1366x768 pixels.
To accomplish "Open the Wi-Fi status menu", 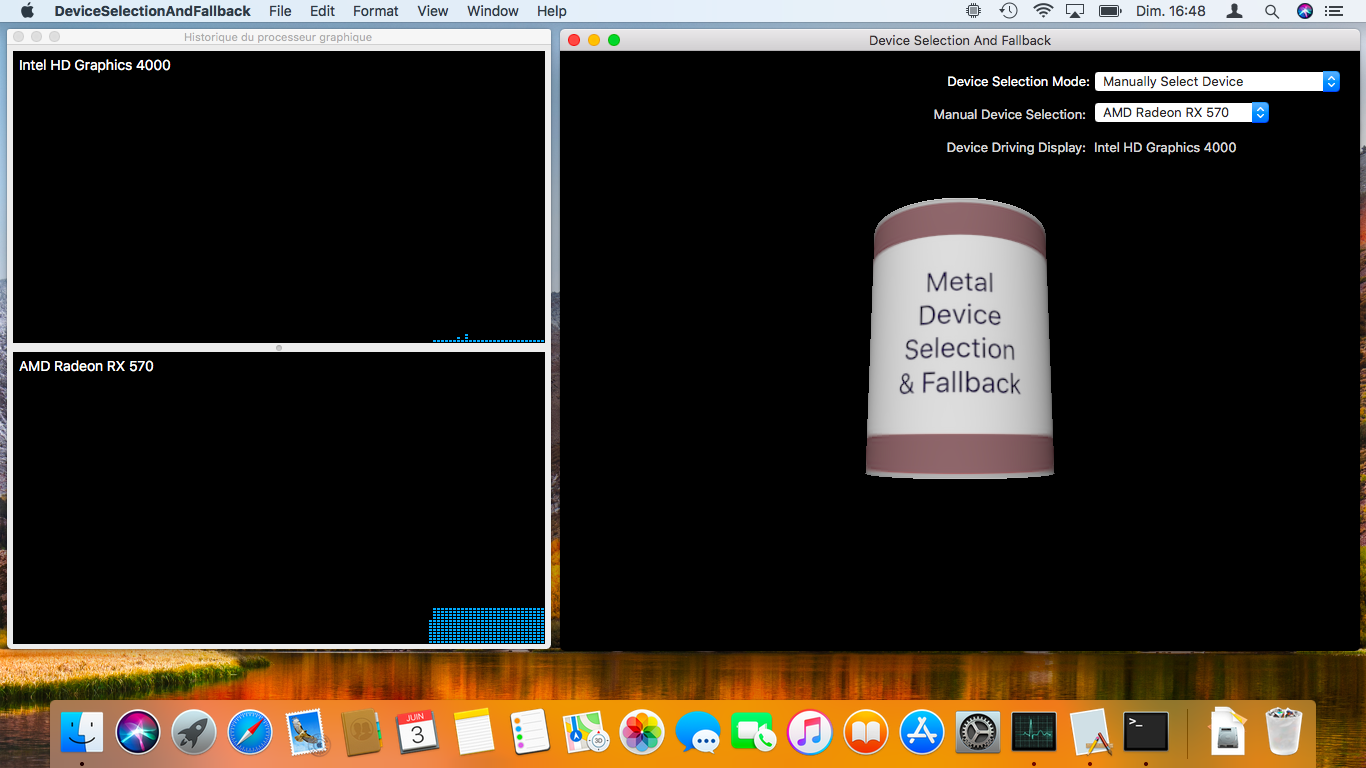I will (x=1044, y=11).
